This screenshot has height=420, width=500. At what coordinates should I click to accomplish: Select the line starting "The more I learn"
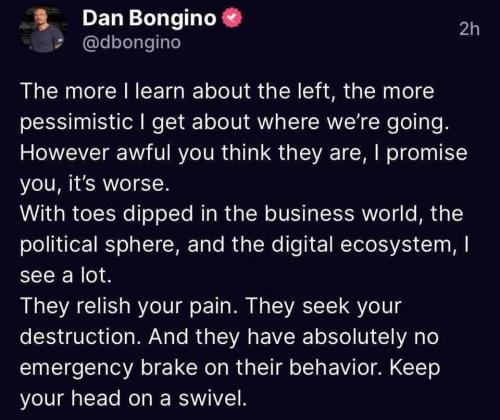227,91
